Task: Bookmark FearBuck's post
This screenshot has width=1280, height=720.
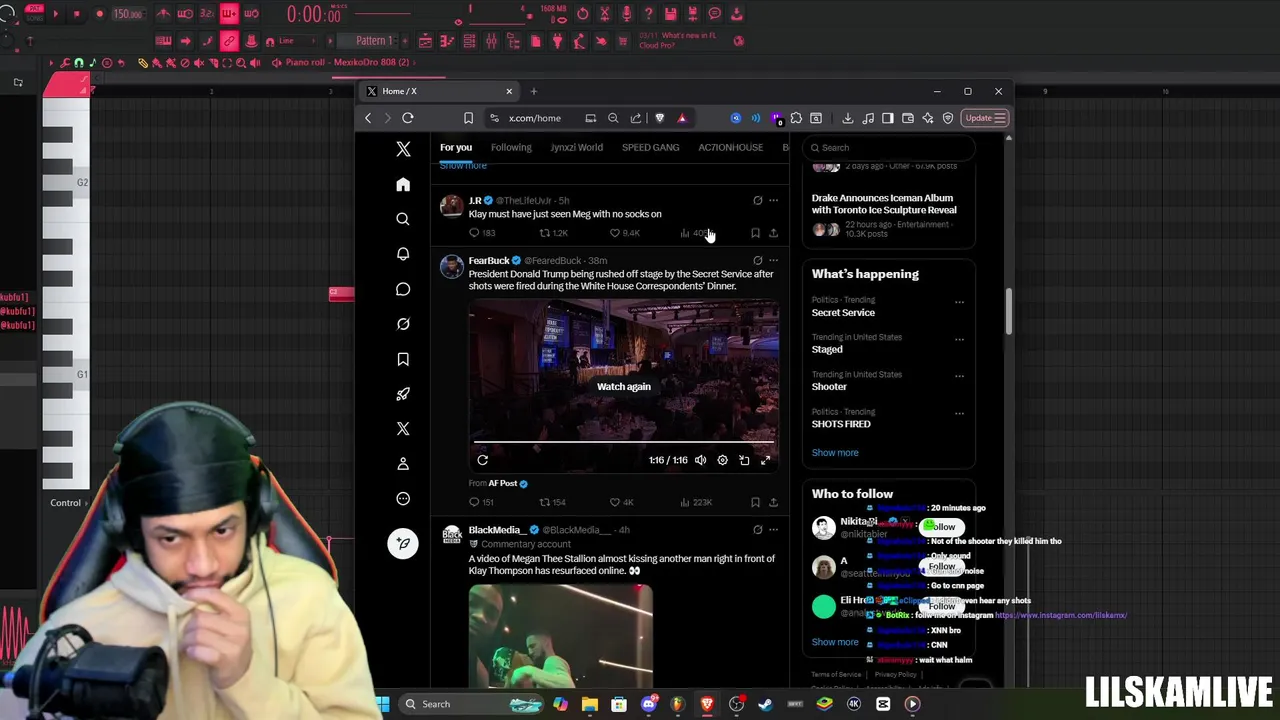Action: [x=755, y=502]
